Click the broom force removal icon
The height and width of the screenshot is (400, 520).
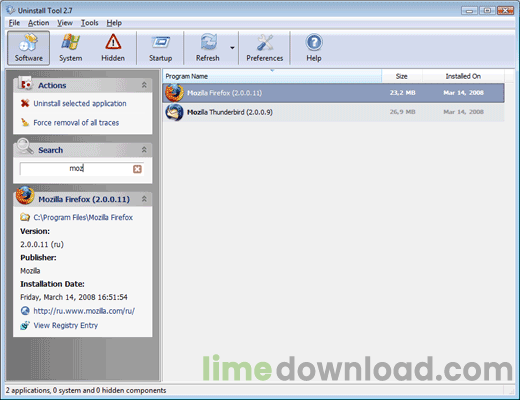coord(25,122)
